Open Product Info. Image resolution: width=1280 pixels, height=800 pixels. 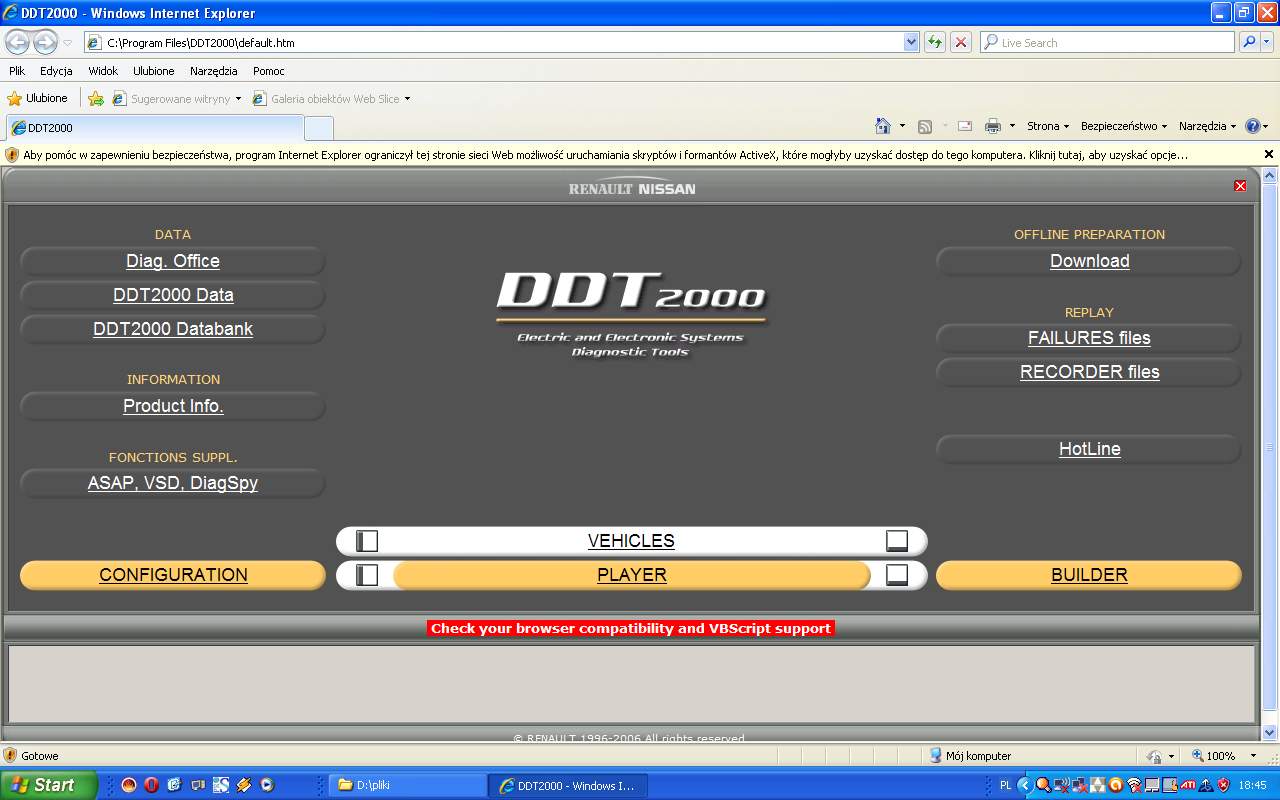pyautogui.click(x=173, y=406)
